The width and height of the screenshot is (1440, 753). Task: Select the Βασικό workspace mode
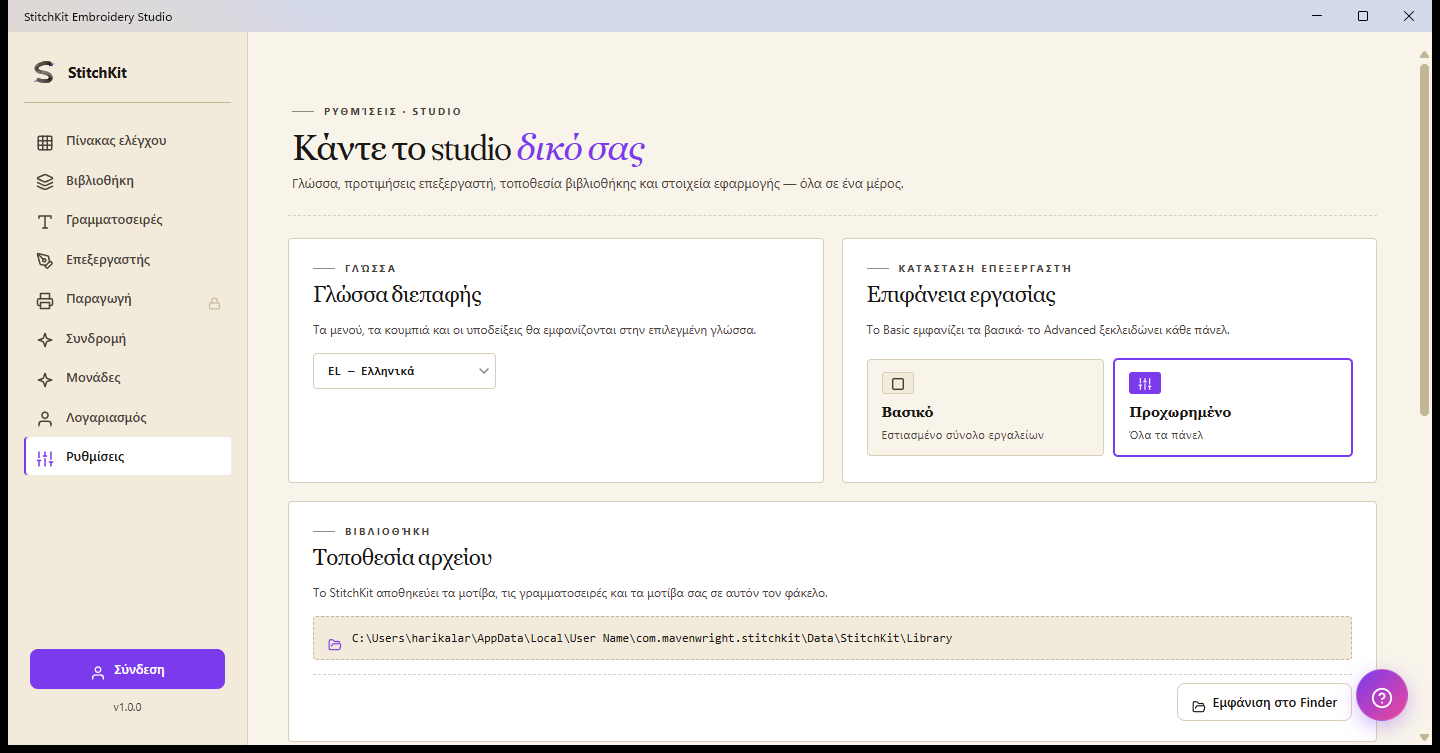click(x=985, y=408)
